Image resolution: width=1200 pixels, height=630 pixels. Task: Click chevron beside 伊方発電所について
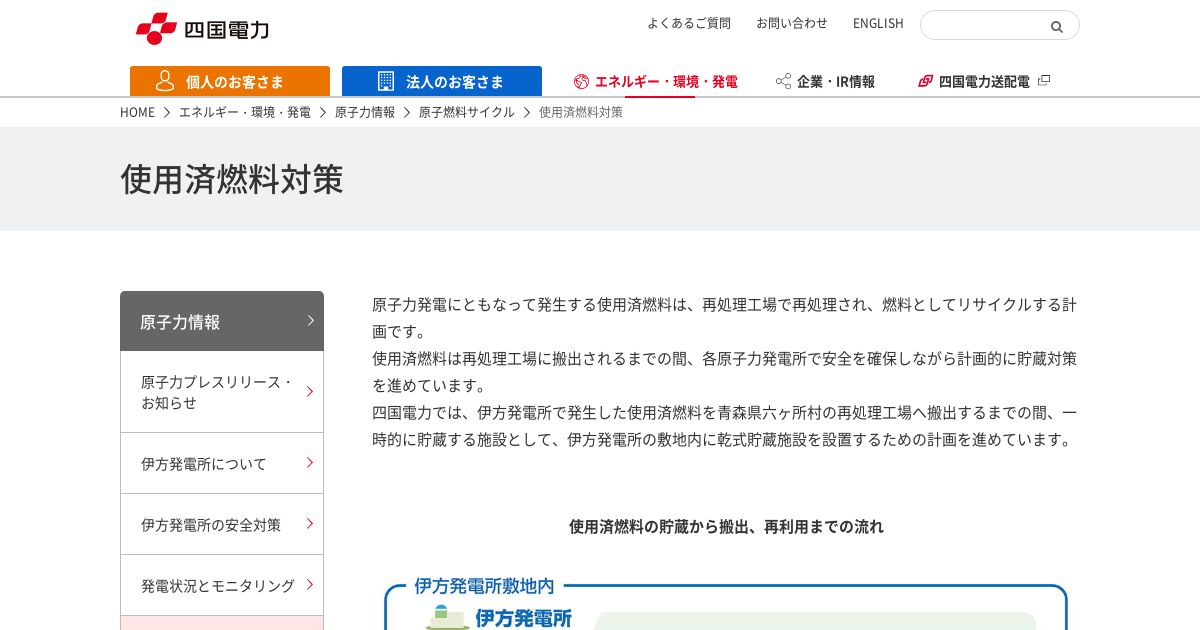[x=310, y=462]
